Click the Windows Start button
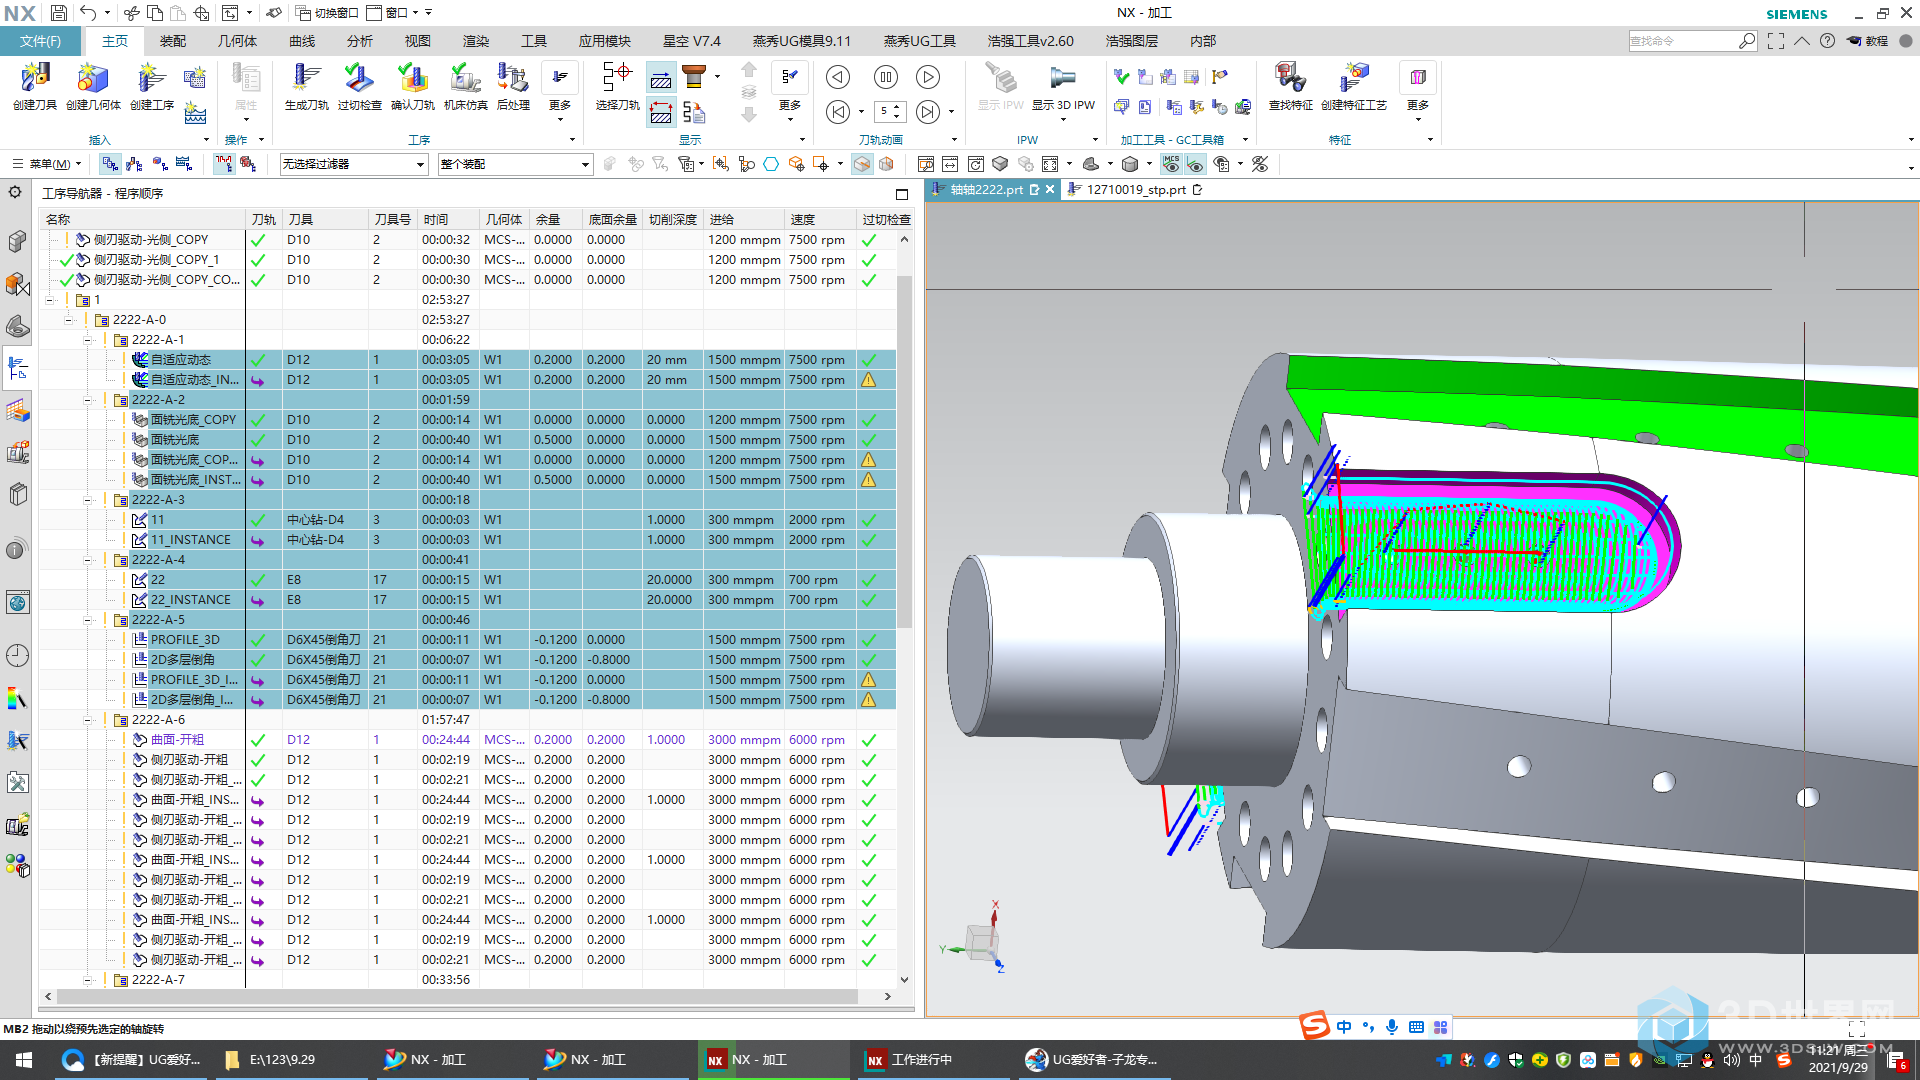 [x=24, y=1059]
